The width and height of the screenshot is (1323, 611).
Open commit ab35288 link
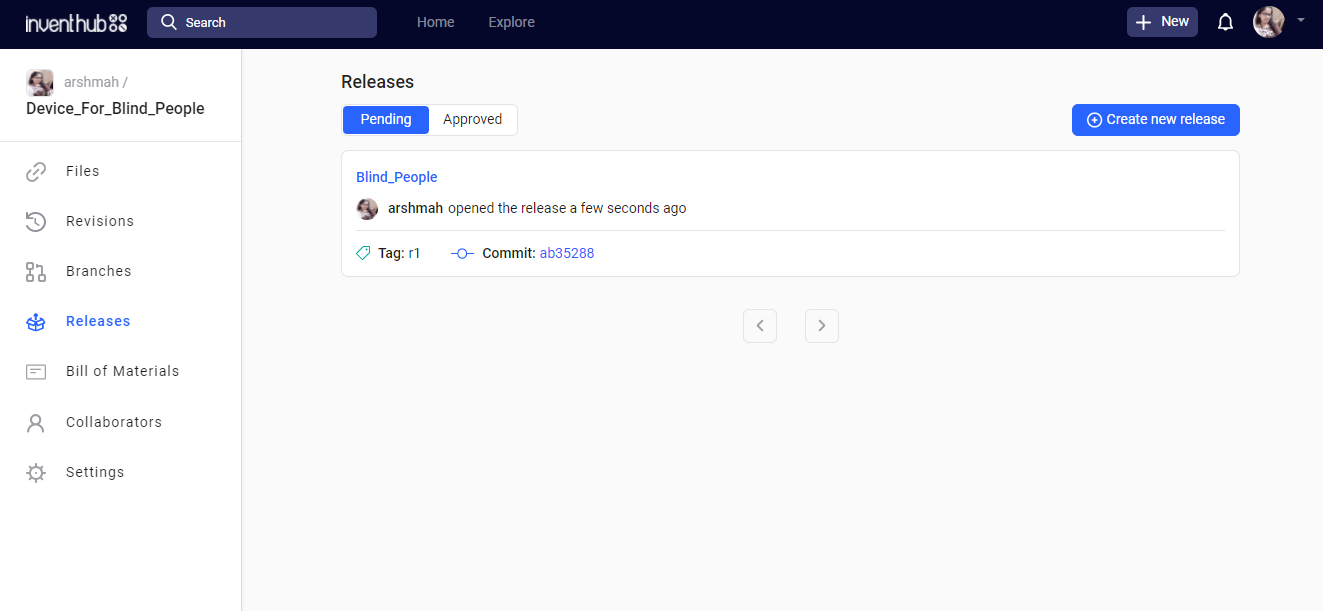(567, 253)
